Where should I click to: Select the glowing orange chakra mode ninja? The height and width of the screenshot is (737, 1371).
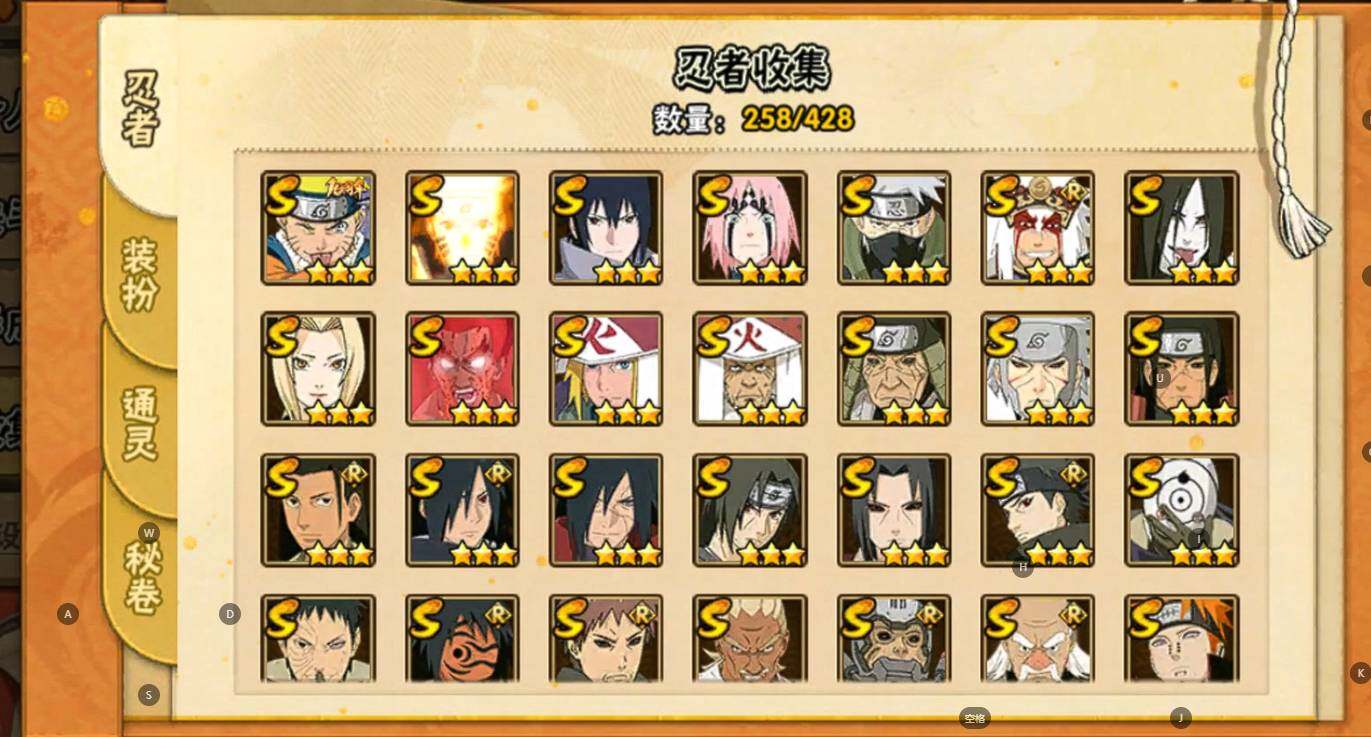coord(462,228)
